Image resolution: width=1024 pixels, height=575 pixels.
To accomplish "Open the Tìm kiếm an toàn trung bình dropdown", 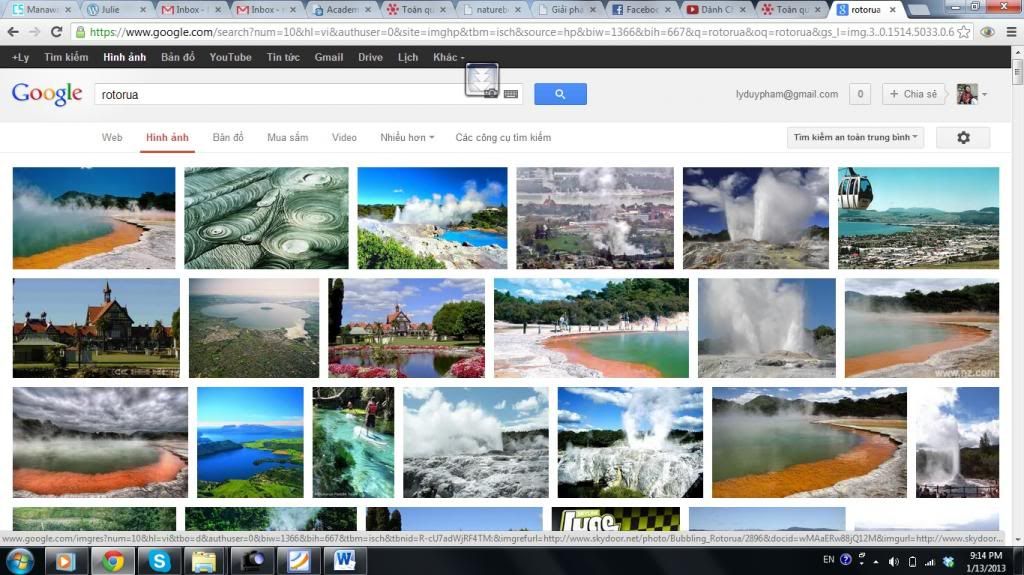I will [856, 137].
